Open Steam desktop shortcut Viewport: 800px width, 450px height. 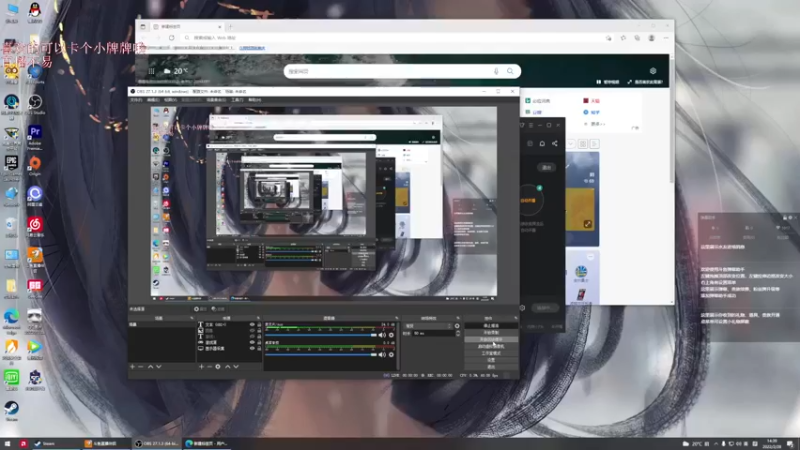[11, 410]
